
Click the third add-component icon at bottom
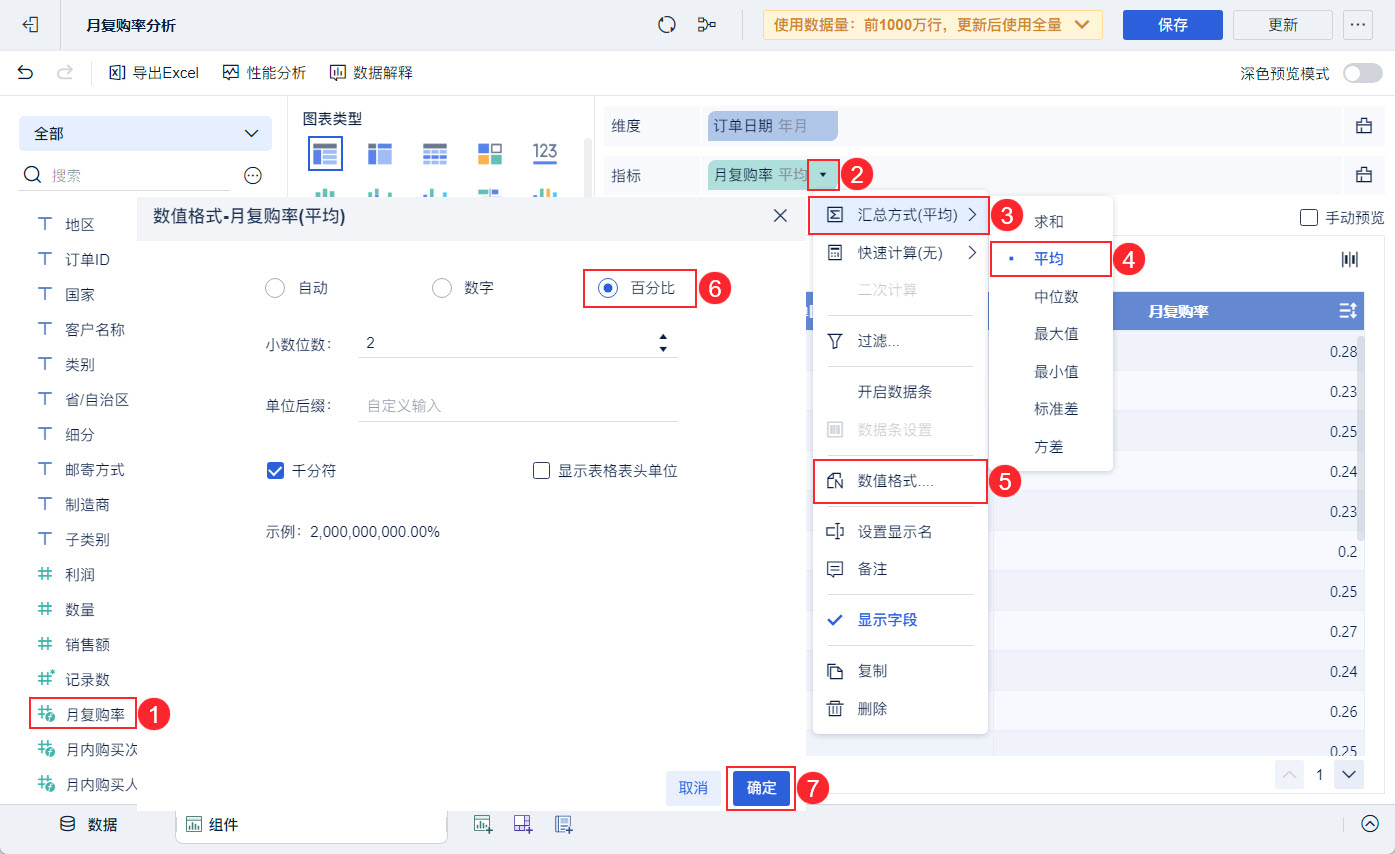pos(564,824)
